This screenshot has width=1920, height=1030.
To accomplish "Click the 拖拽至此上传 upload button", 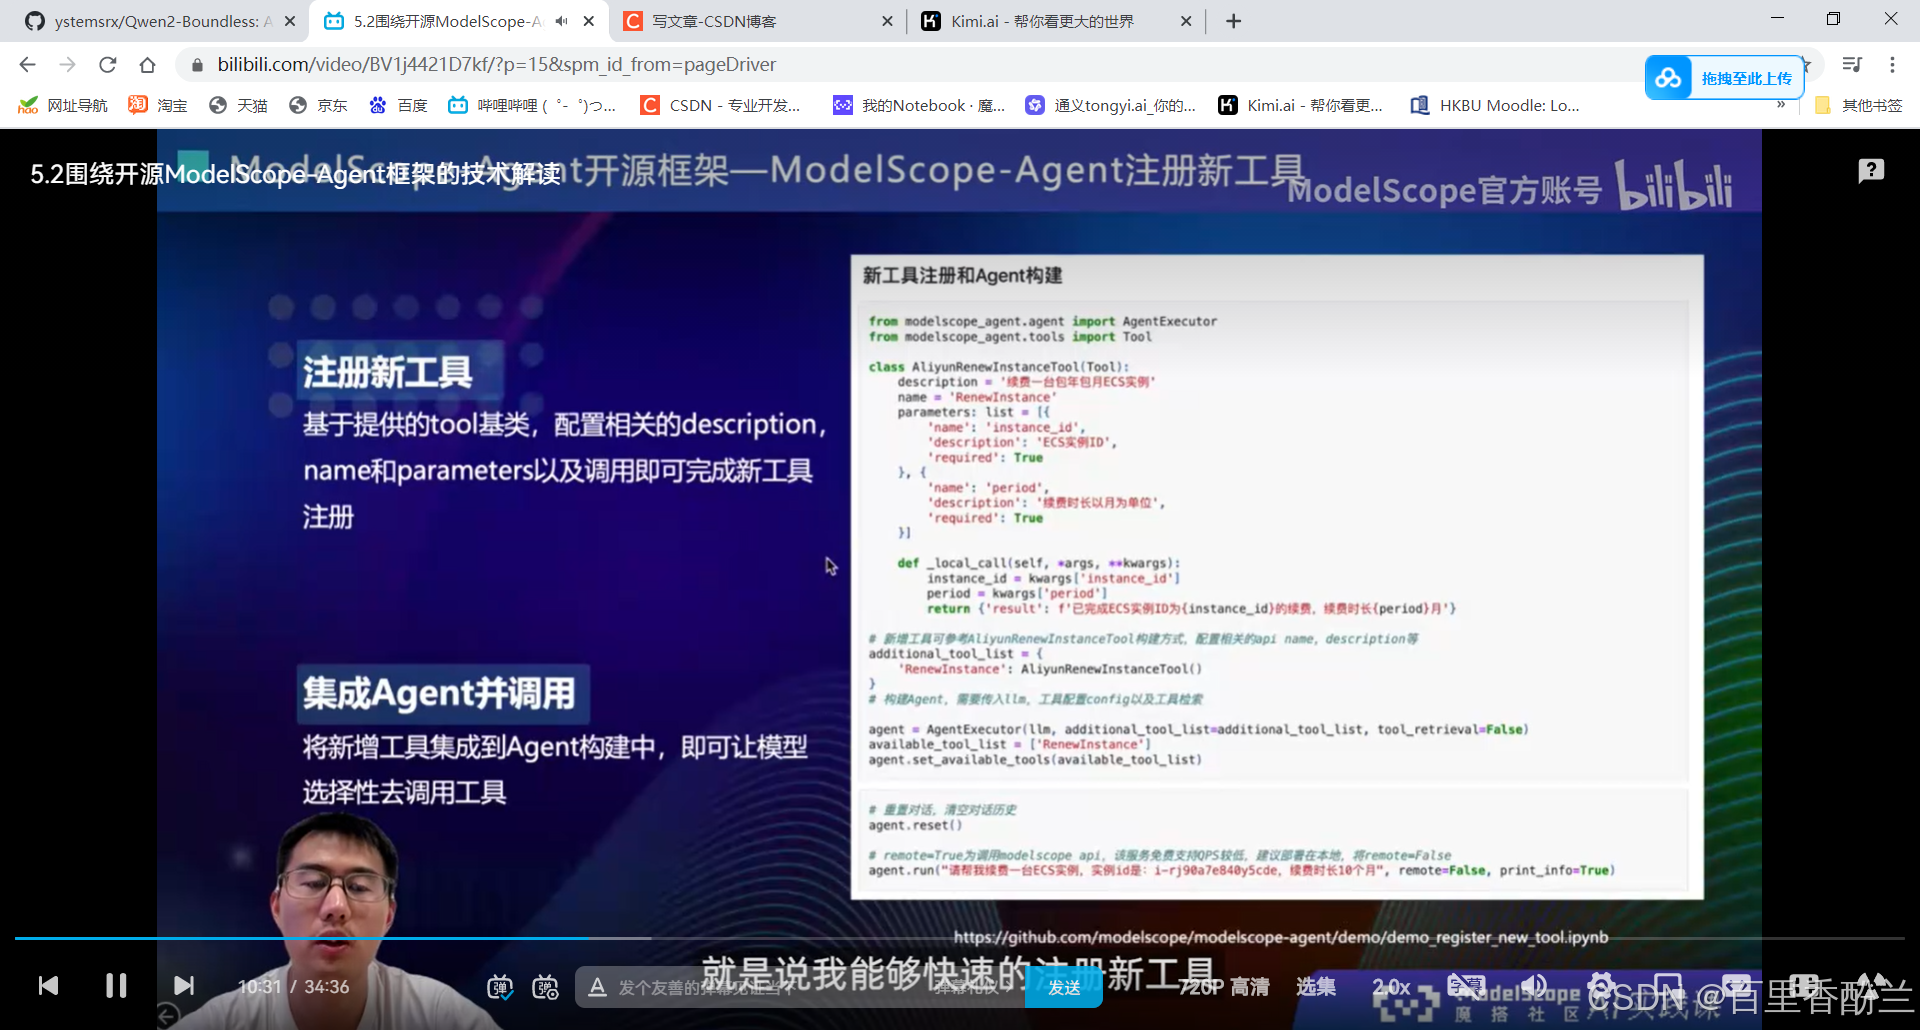I will [1746, 78].
